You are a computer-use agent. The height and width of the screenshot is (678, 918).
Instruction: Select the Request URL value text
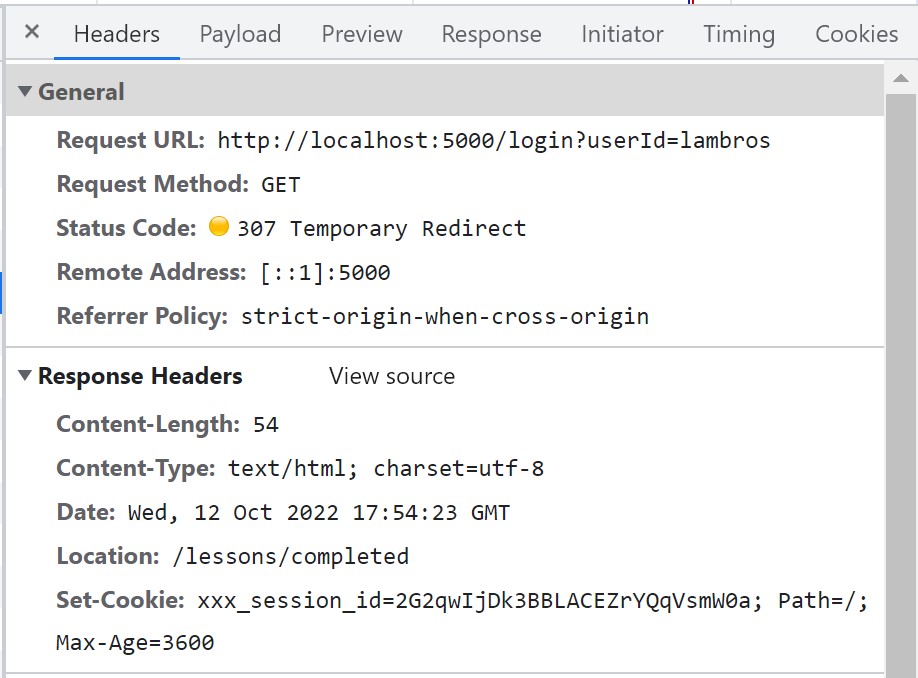click(494, 140)
